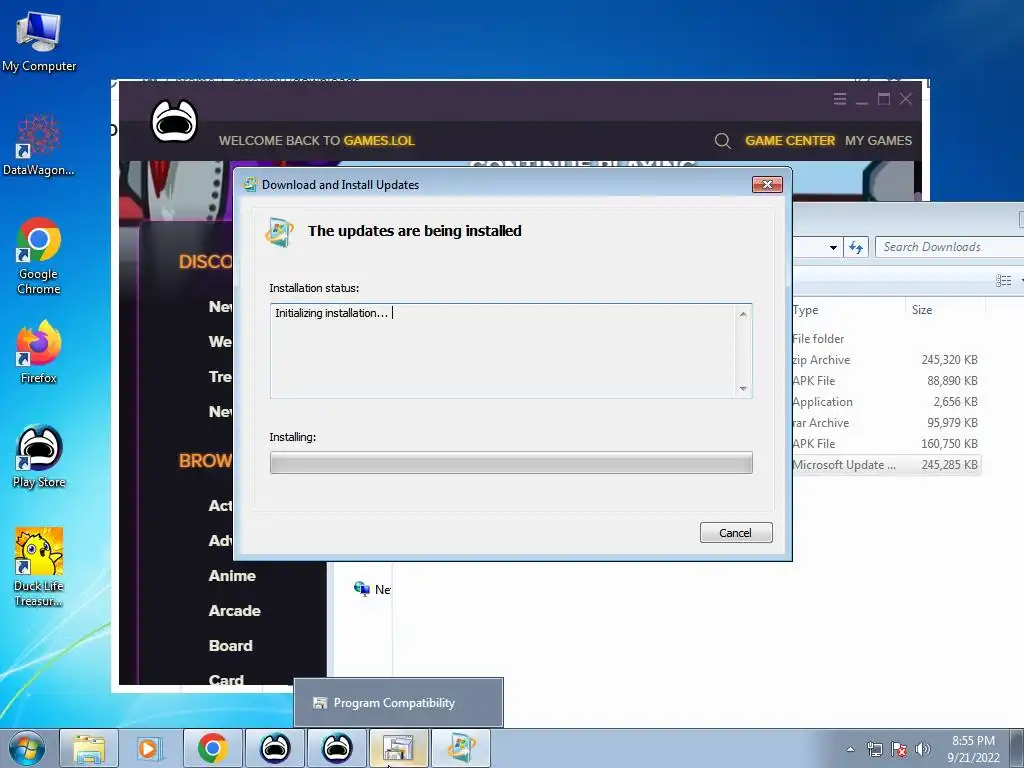
Task: Open Windows Explorer from taskbar
Action: 89,748
